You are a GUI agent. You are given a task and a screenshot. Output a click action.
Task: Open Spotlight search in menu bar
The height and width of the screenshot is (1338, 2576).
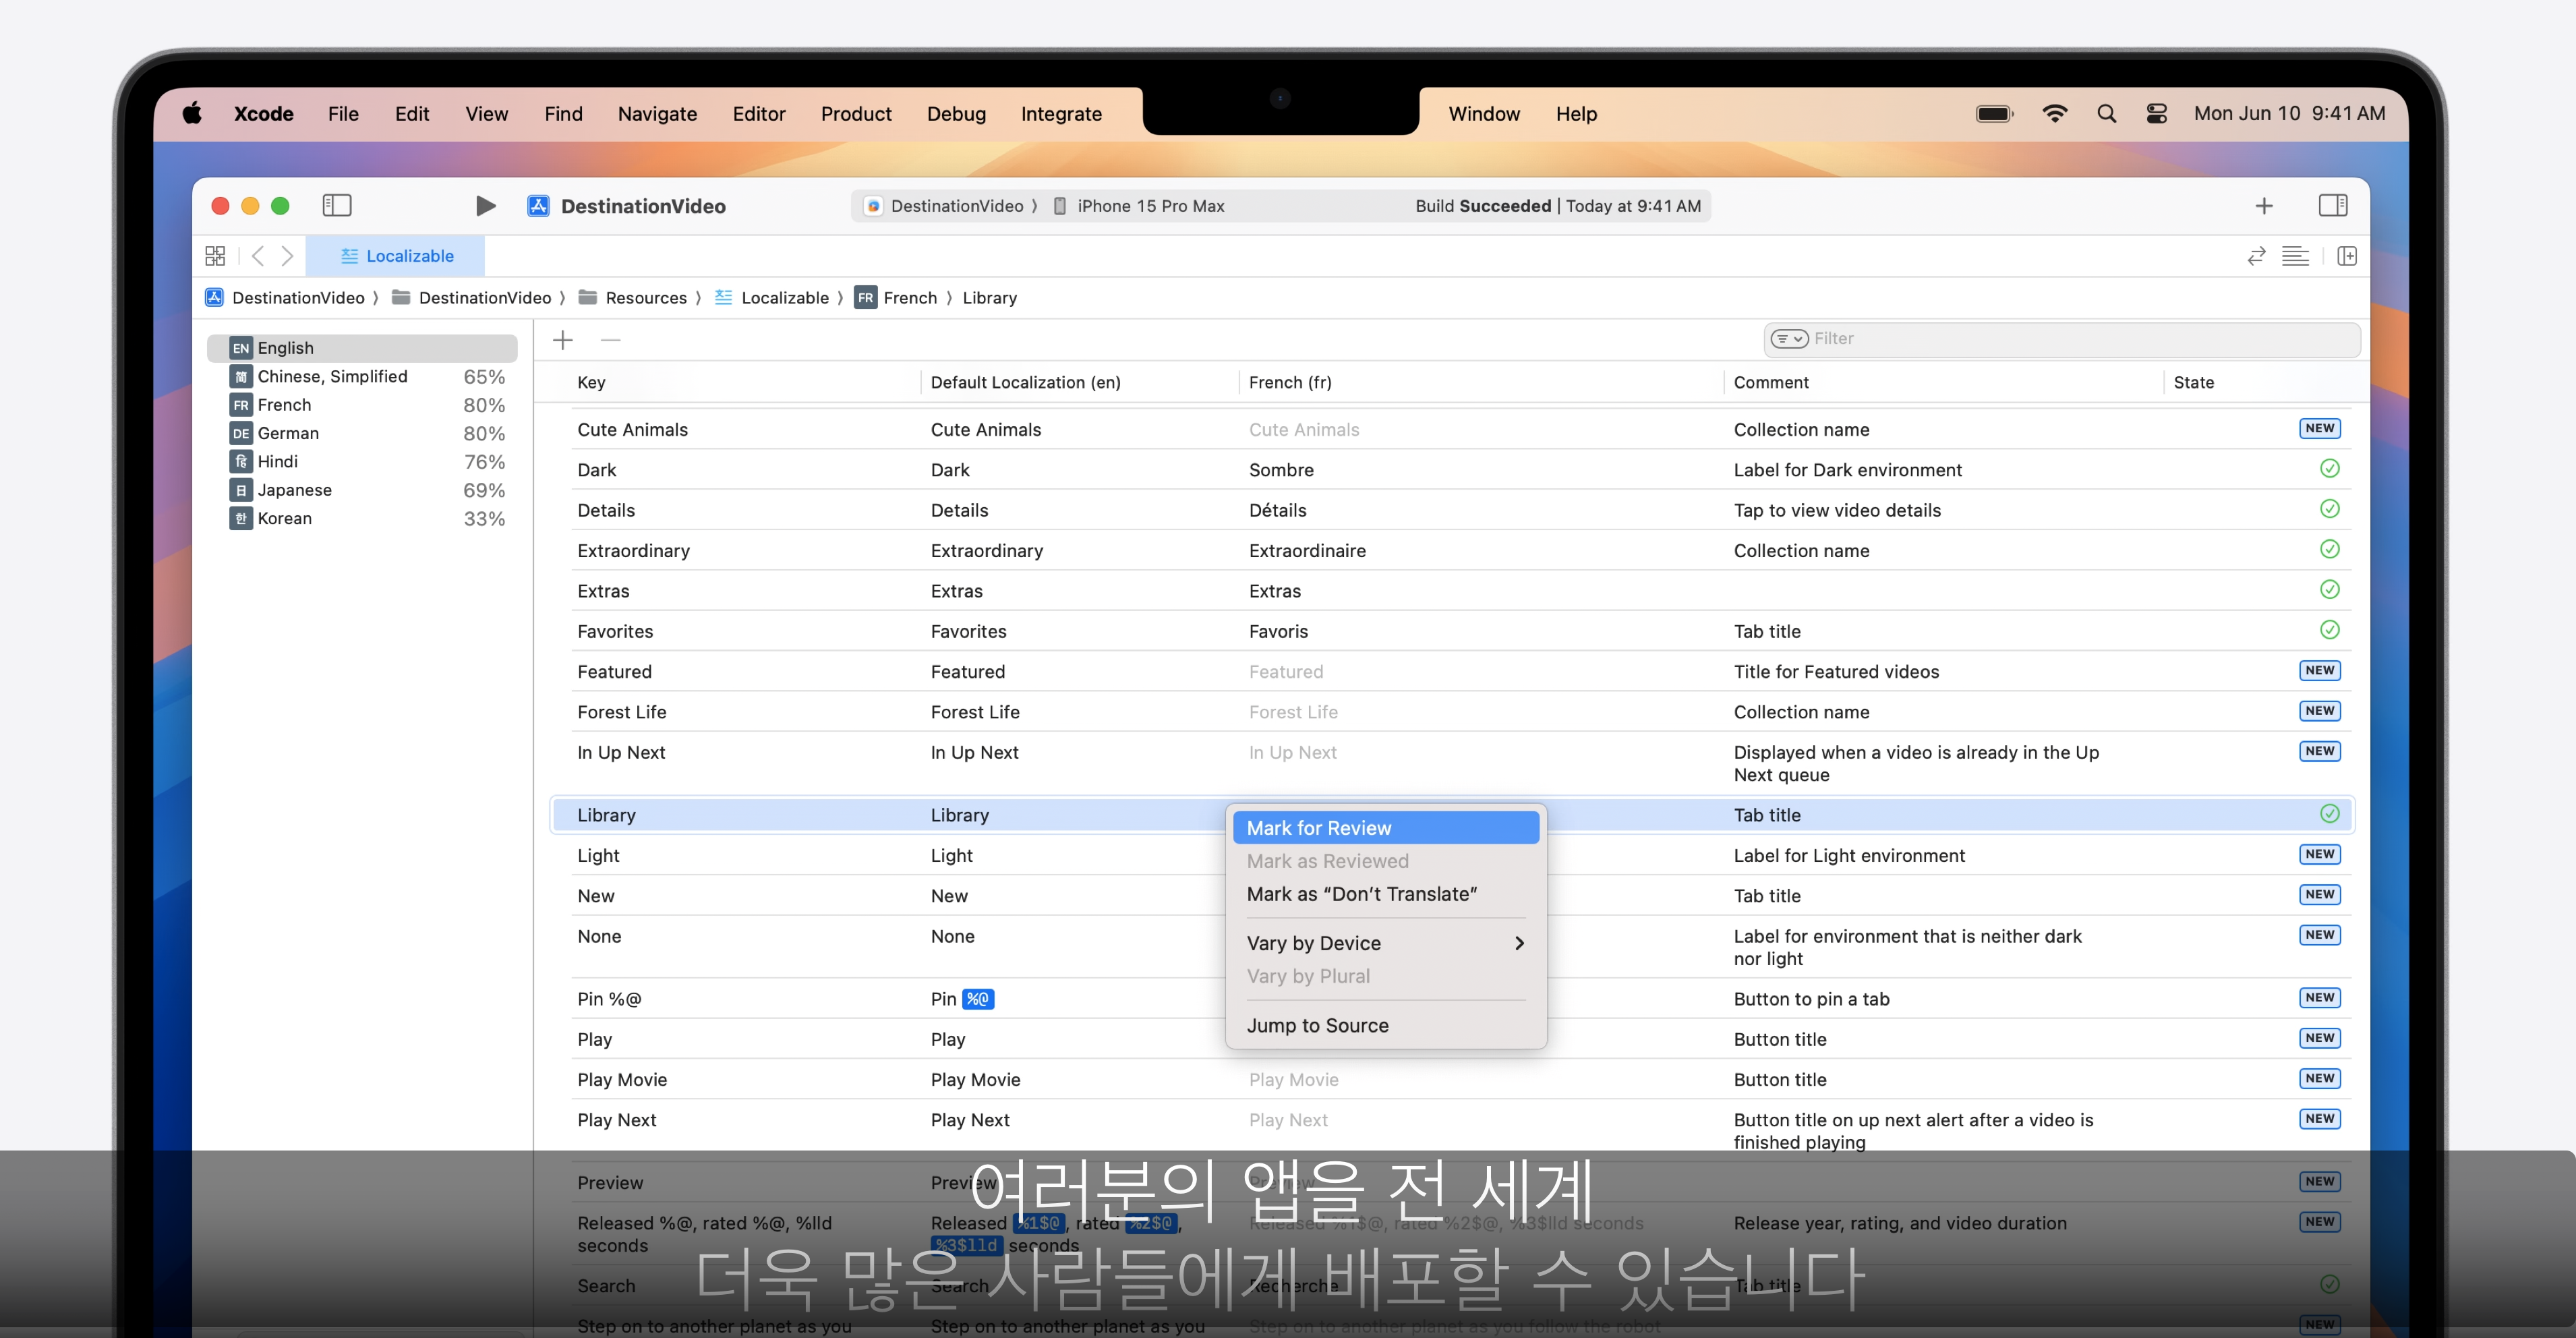pyautogui.click(x=2106, y=113)
